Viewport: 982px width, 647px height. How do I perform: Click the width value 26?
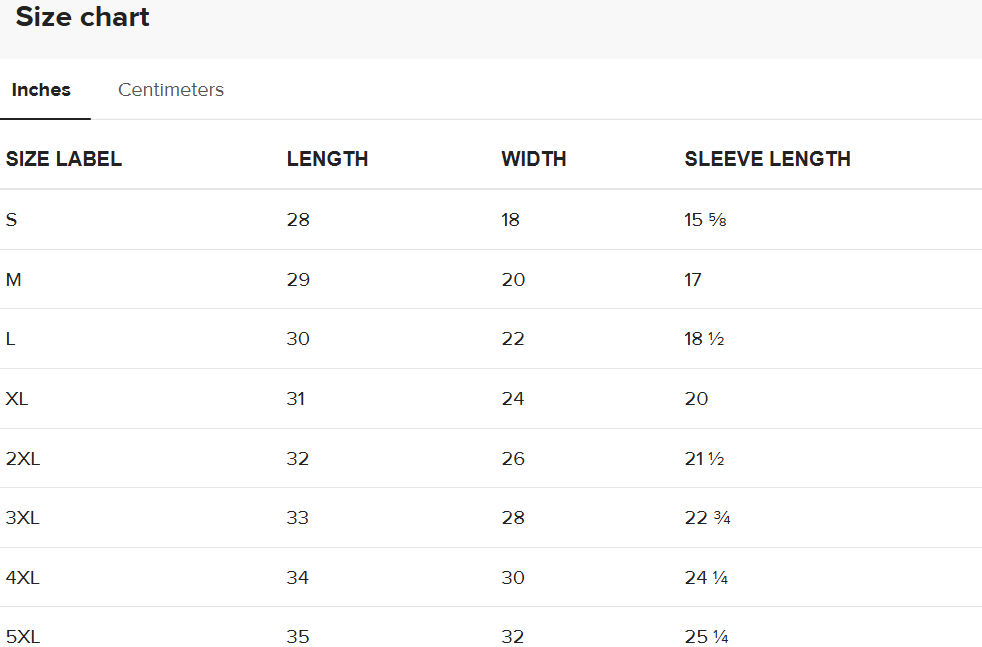pos(513,459)
